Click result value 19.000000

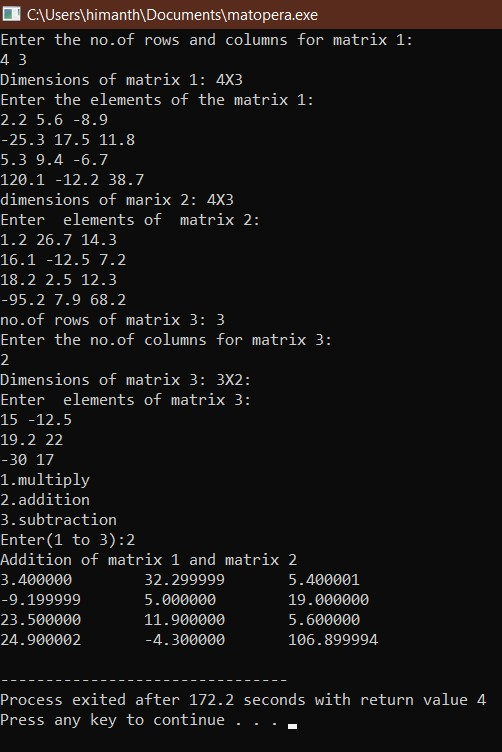(328, 600)
